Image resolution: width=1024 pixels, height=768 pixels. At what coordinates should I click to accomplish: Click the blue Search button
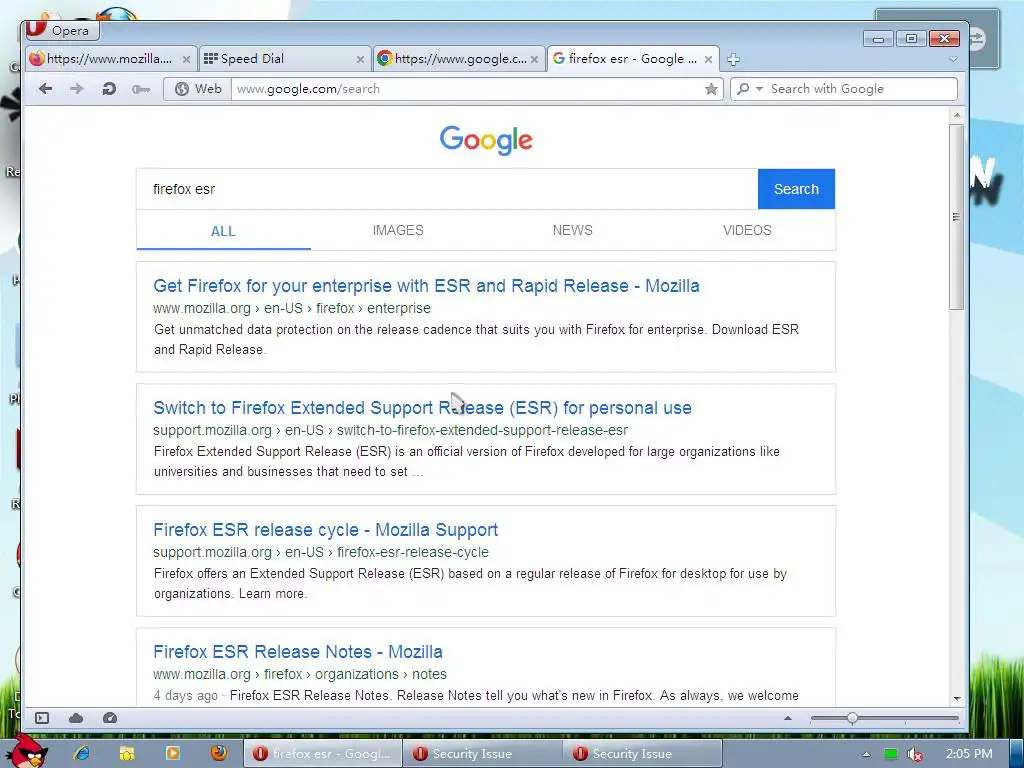(796, 189)
